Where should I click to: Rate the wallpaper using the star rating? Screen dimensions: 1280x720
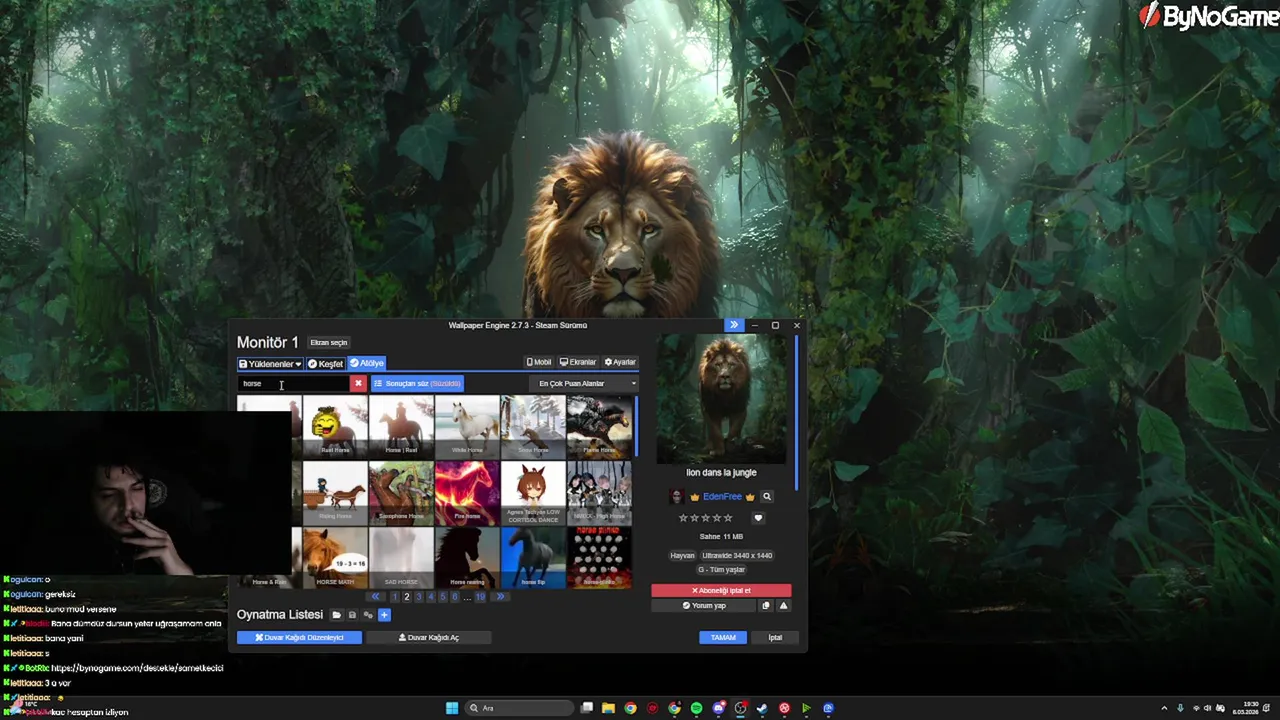click(706, 518)
